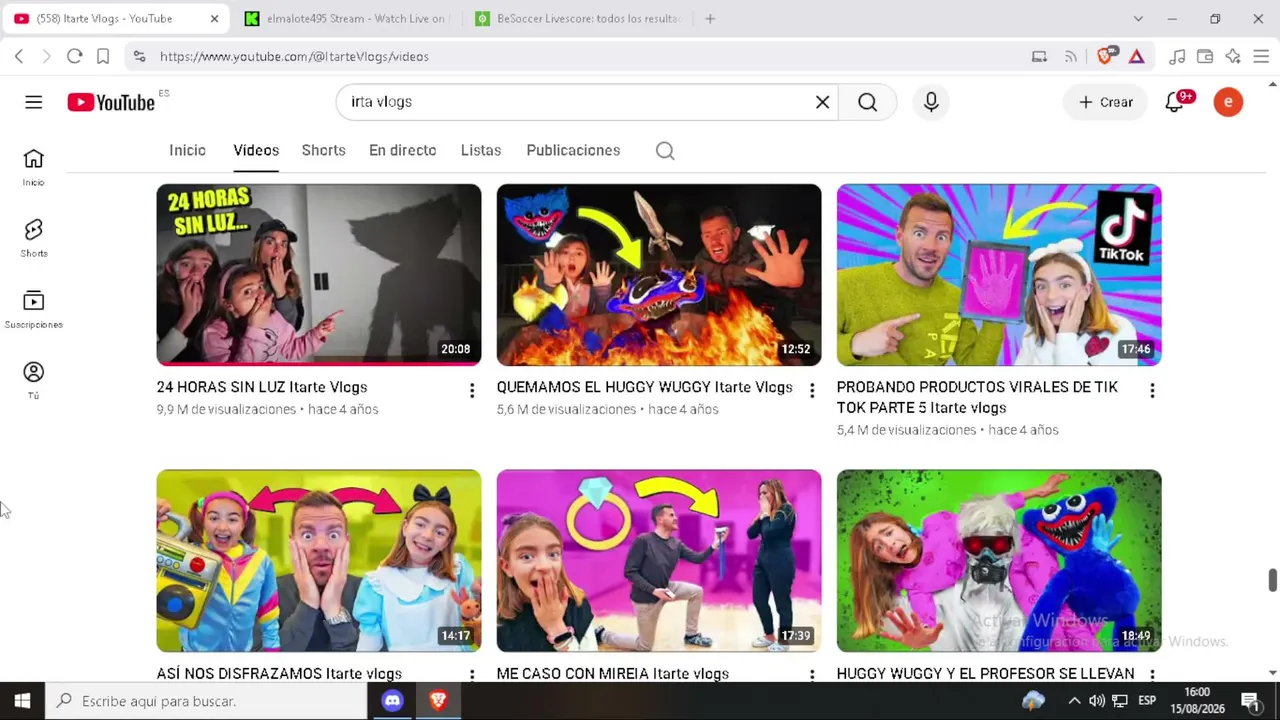
Task: Search within the channel using magnifier
Action: point(665,151)
